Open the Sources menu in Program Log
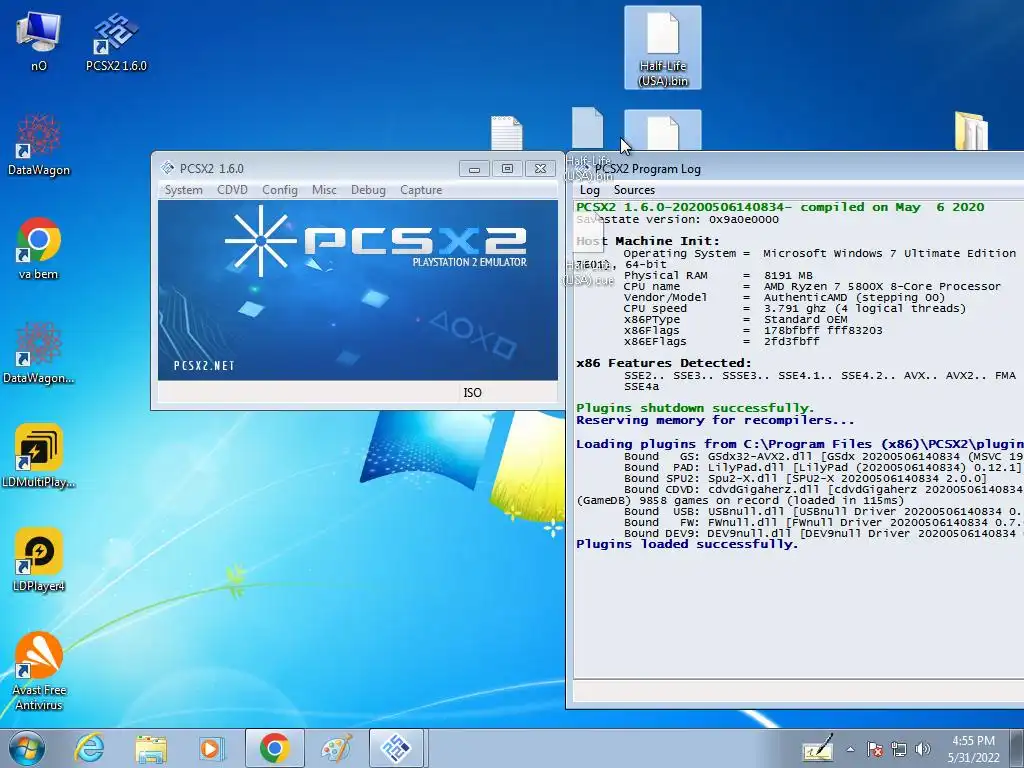 click(634, 190)
